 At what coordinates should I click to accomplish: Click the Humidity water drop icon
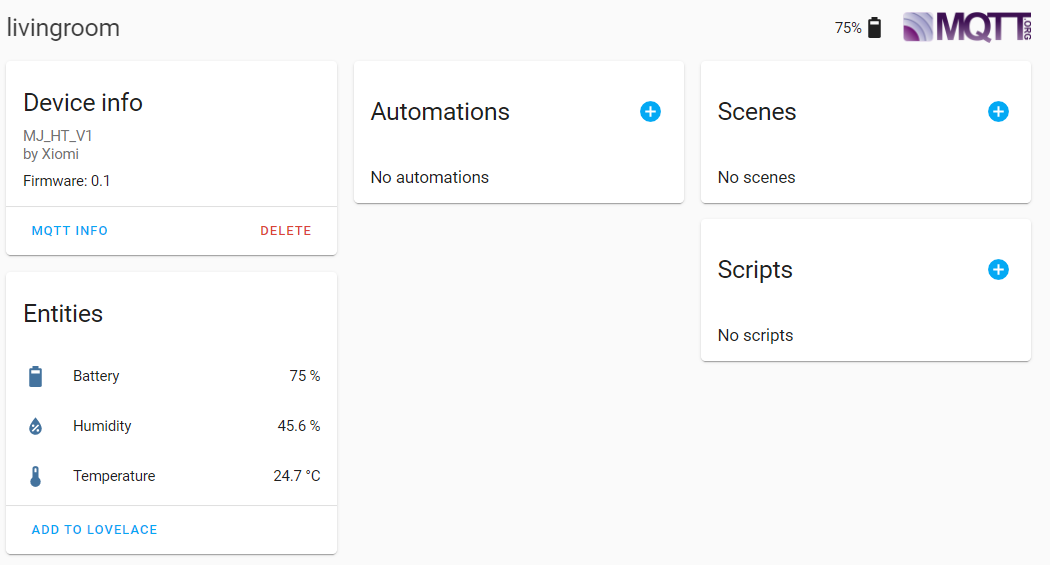(36, 427)
